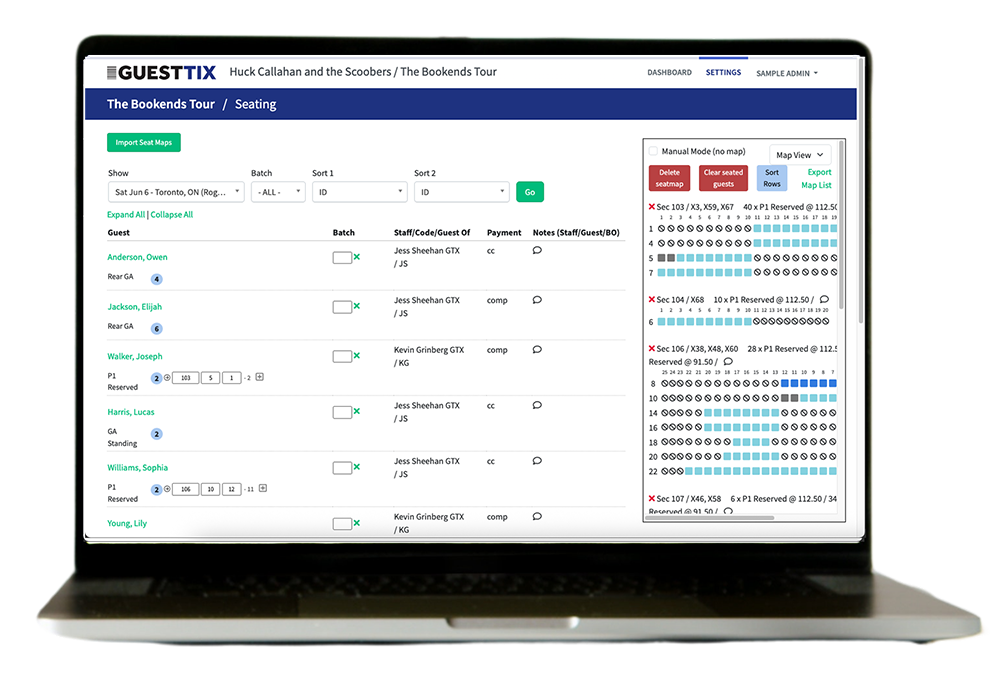
Task: Click the Expand All link
Action: point(126,215)
